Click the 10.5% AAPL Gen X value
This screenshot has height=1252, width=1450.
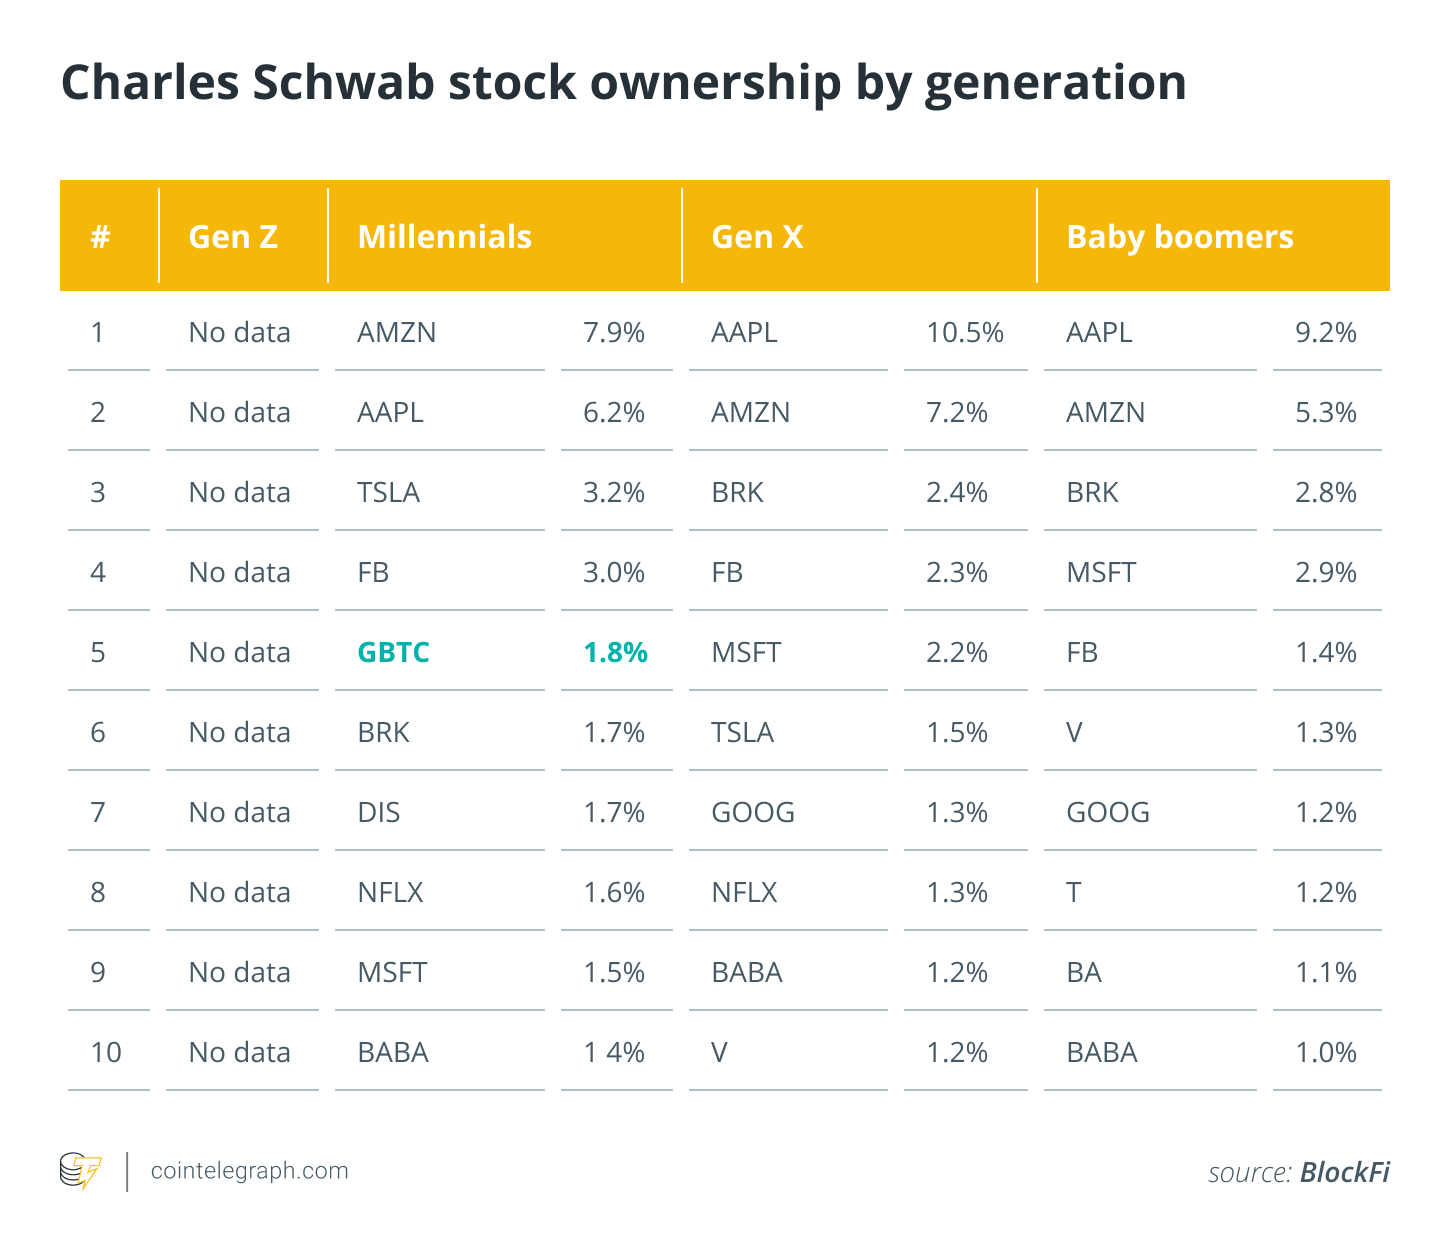[x=965, y=332]
